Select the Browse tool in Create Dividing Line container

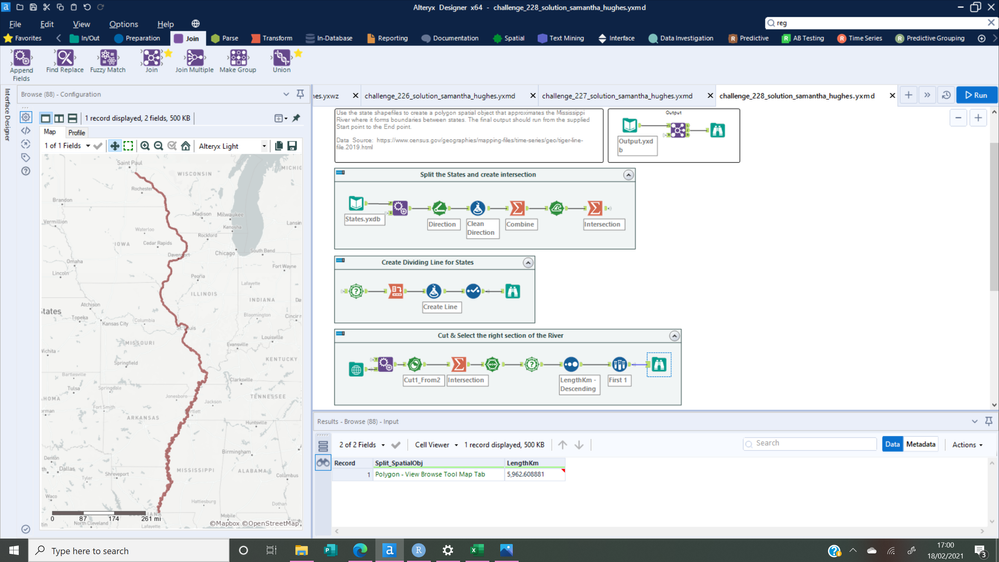tap(513, 291)
